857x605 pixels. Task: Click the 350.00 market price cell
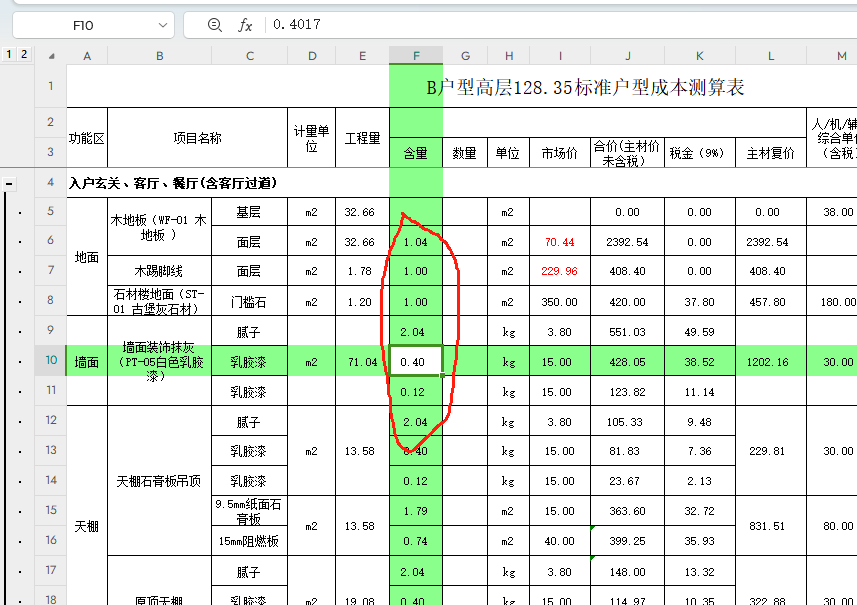pos(560,302)
